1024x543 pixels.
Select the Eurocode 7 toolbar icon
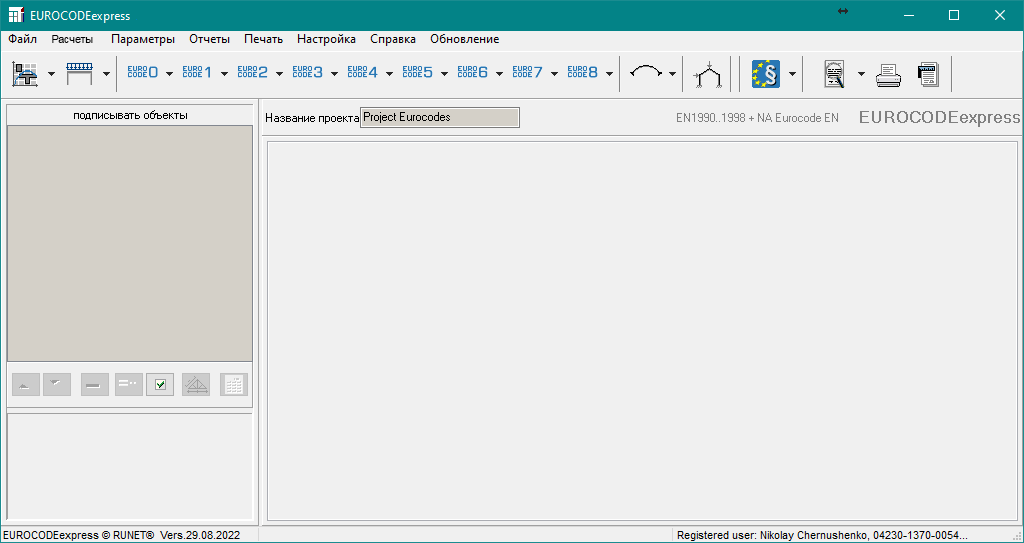tap(527, 73)
